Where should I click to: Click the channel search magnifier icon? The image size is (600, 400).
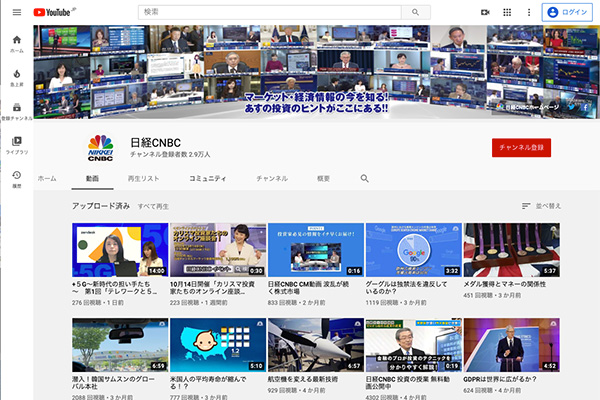click(x=364, y=178)
